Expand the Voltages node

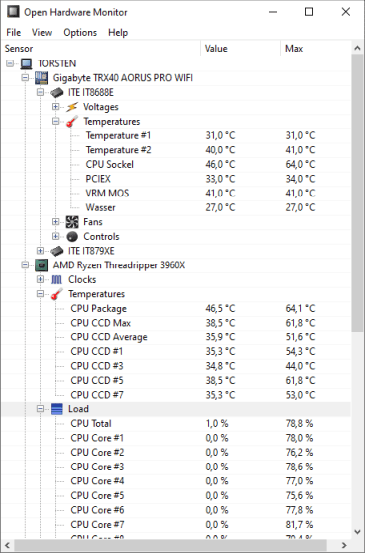coord(55,107)
